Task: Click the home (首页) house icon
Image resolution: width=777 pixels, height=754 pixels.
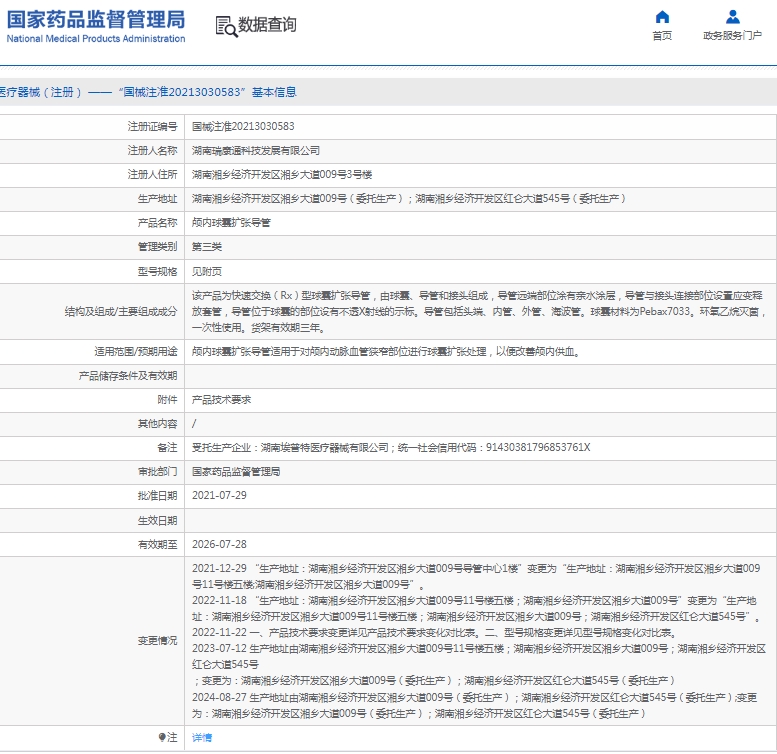Action: (662, 17)
